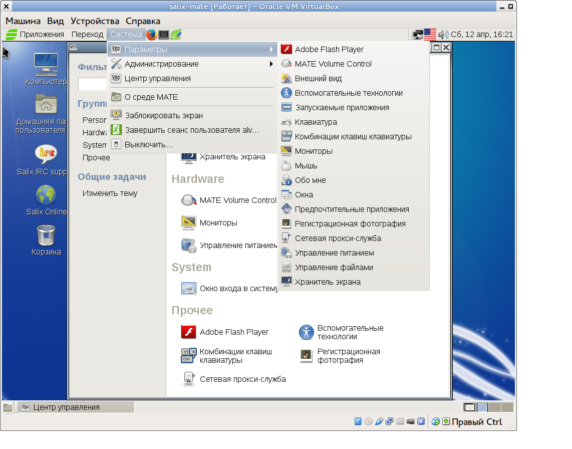Open Мониторы from Параметры submenu
Viewport: 572px width, 449px height.
point(354,151)
